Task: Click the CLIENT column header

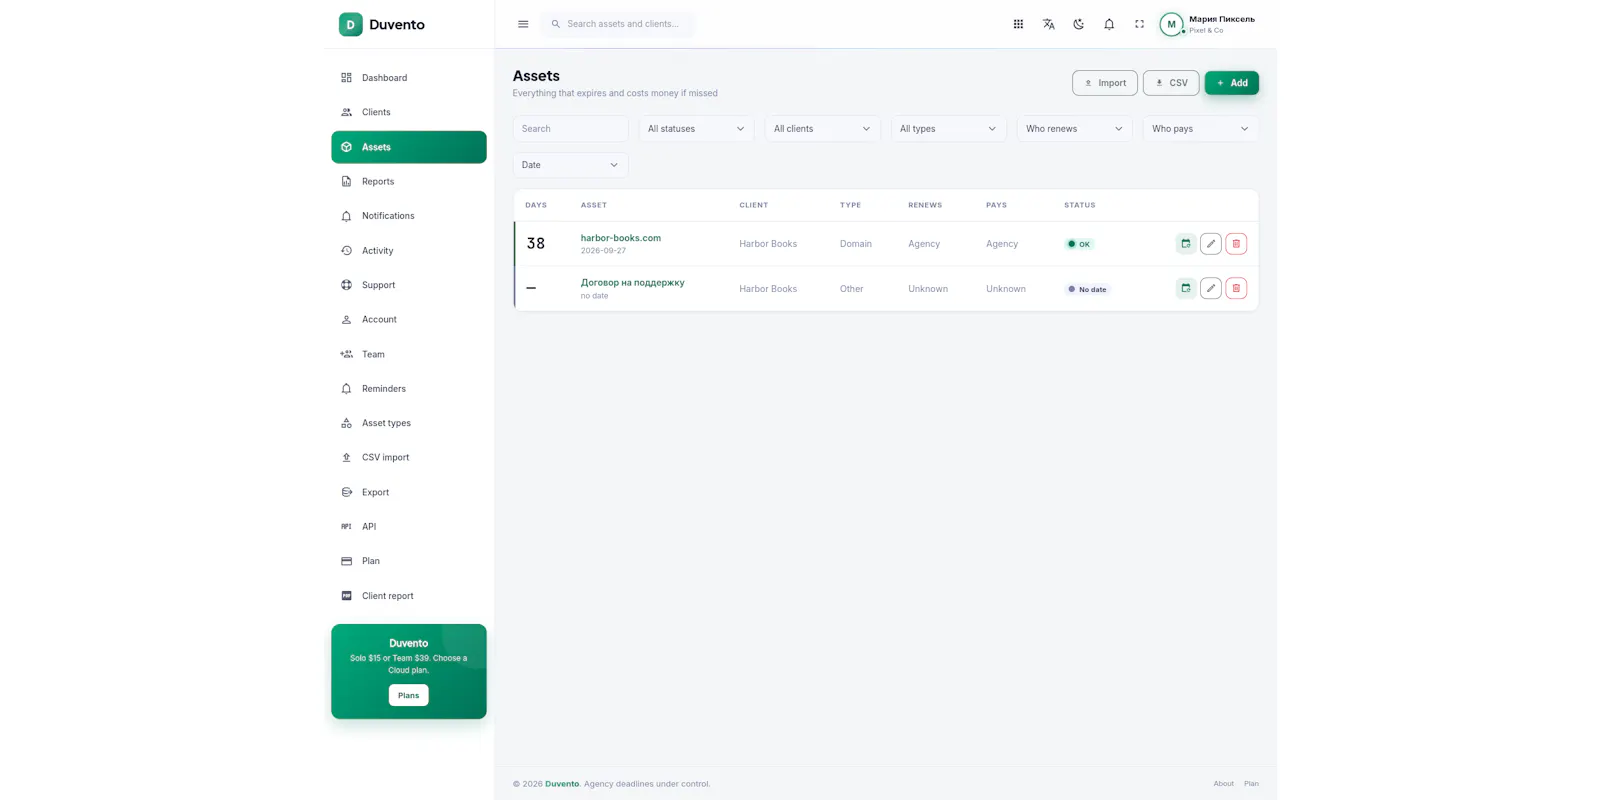Action: pyautogui.click(x=754, y=205)
